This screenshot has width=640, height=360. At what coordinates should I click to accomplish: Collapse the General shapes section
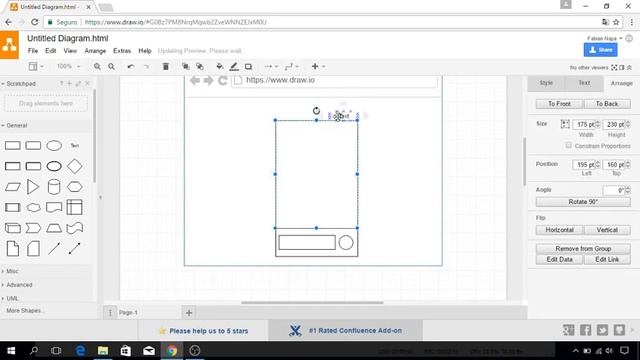click(x=15, y=125)
